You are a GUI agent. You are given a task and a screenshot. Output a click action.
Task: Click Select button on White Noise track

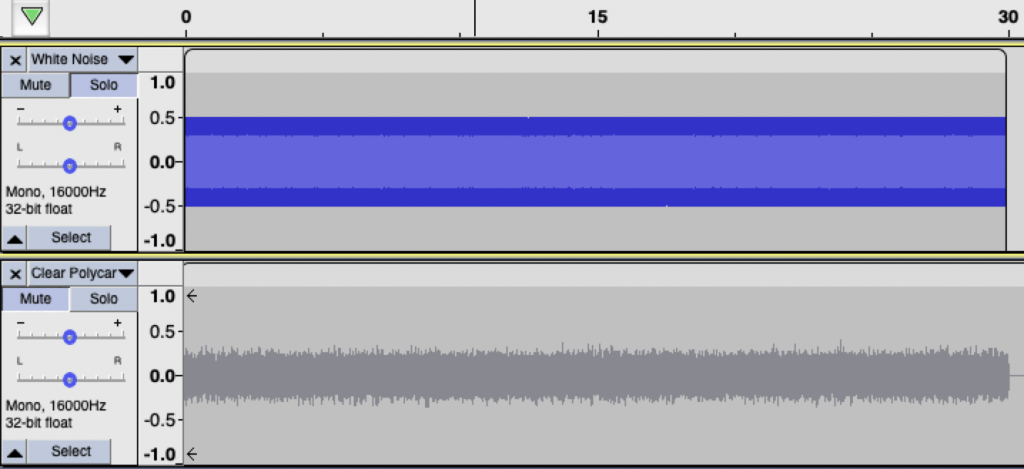pyautogui.click(x=69, y=238)
